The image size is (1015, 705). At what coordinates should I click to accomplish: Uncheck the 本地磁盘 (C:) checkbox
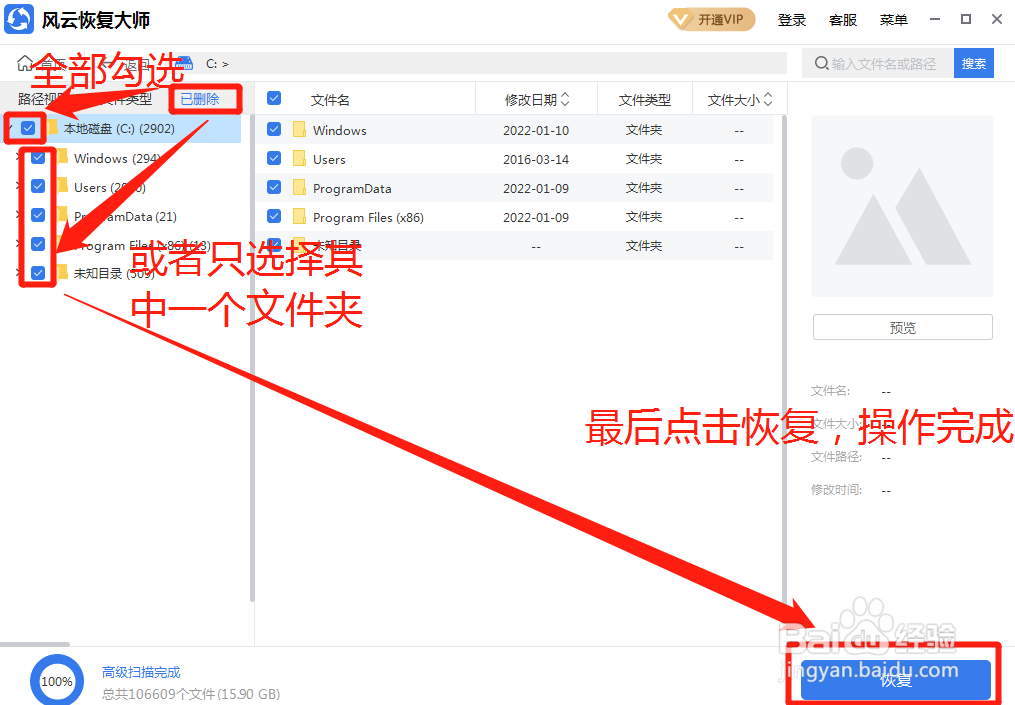[26, 128]
